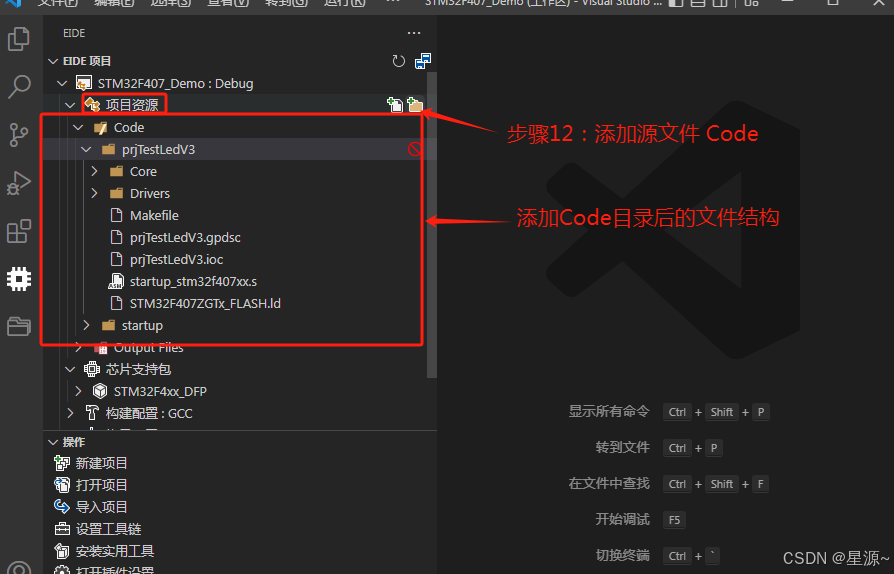
Task: Expand the 构建配置 : GCC node
Action: point(70,413)
